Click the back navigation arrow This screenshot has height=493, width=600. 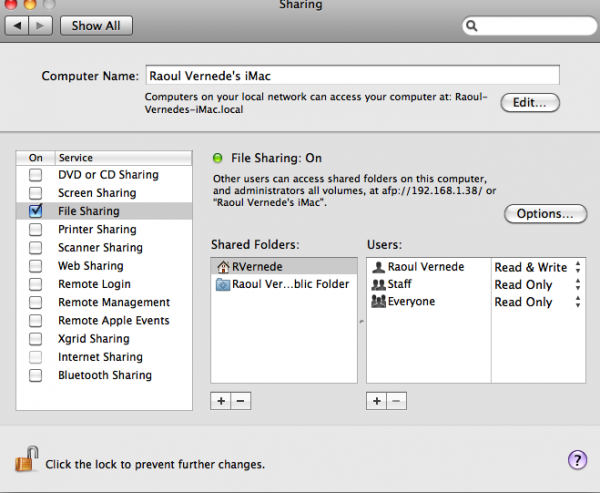pos(17,26)
